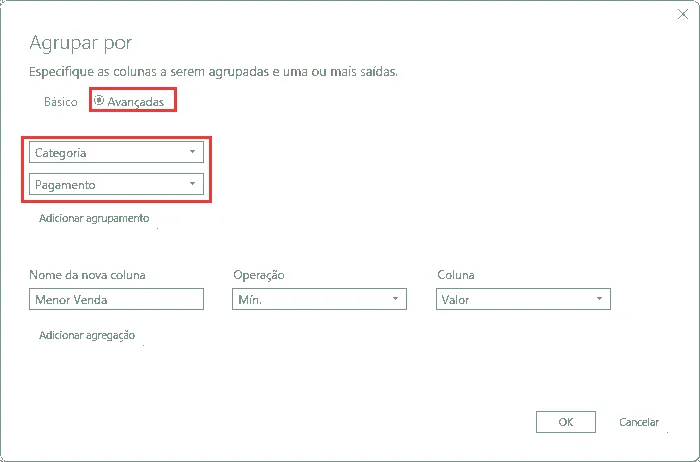Click the arrow on Pagamento dropdown
The width and height of the screenshot is (700, 462).
pyautogui.click(x=192, y=183)
